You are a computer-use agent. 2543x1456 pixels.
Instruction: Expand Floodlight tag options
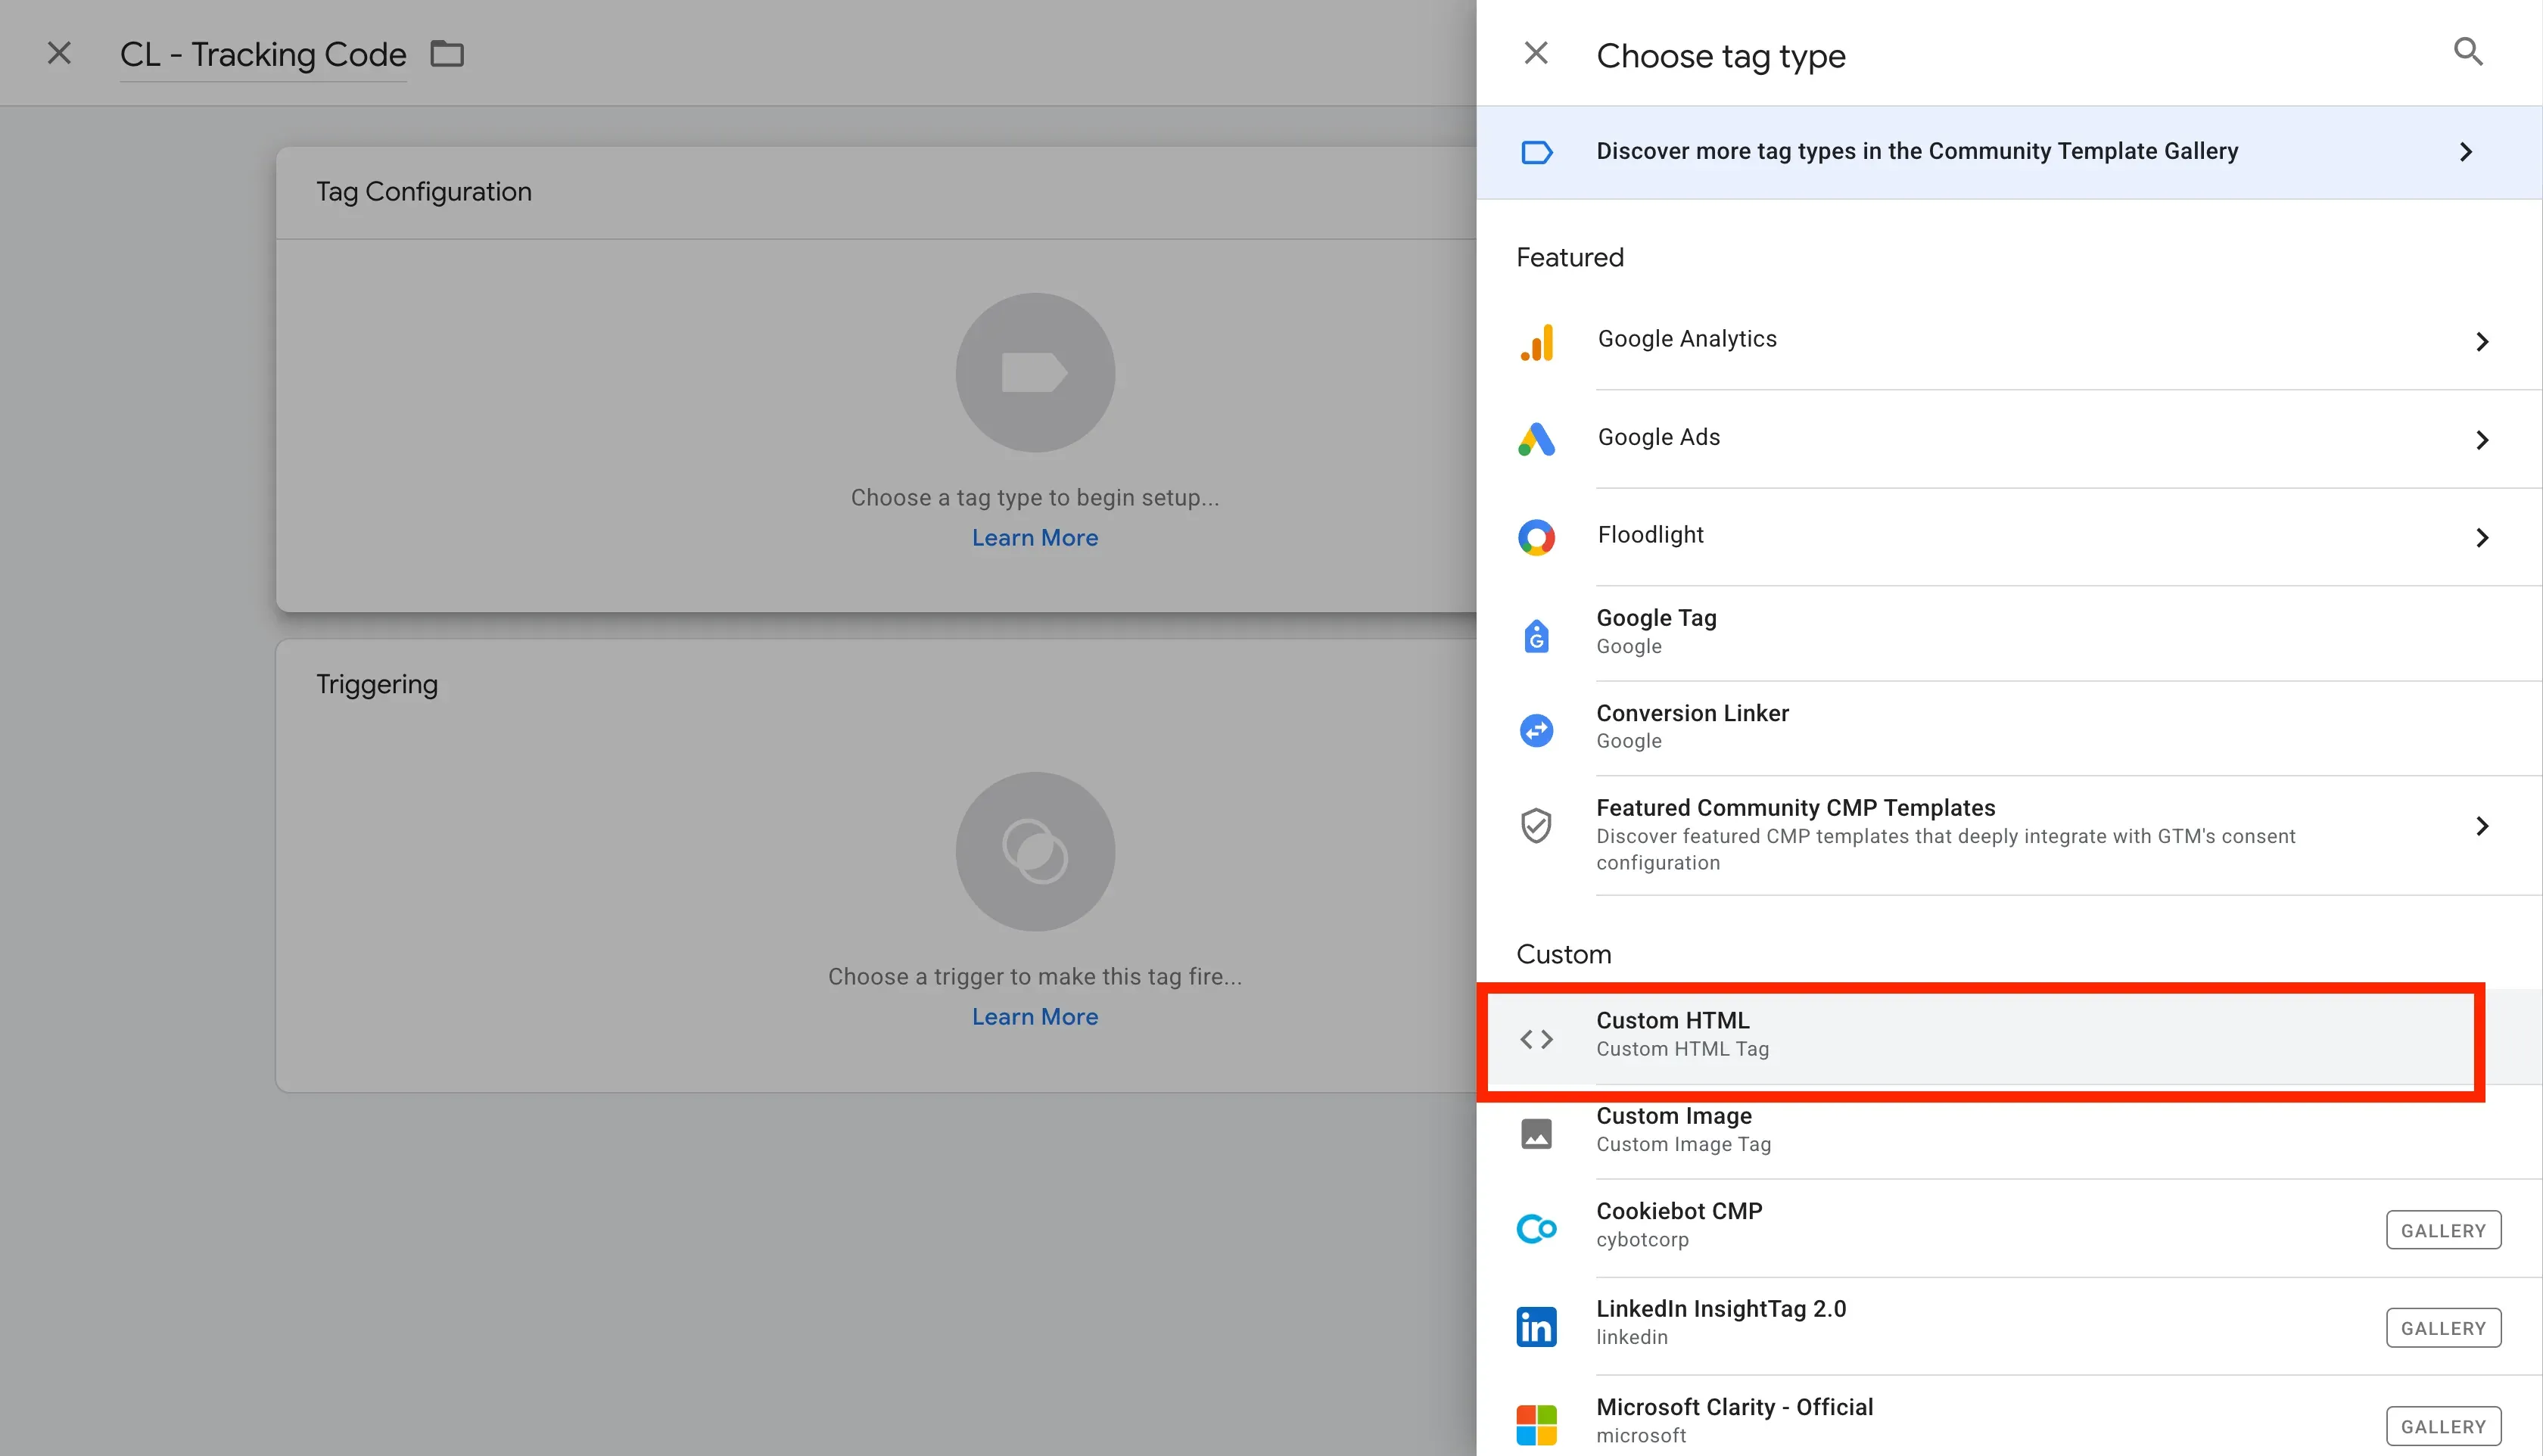(2482, 538)
